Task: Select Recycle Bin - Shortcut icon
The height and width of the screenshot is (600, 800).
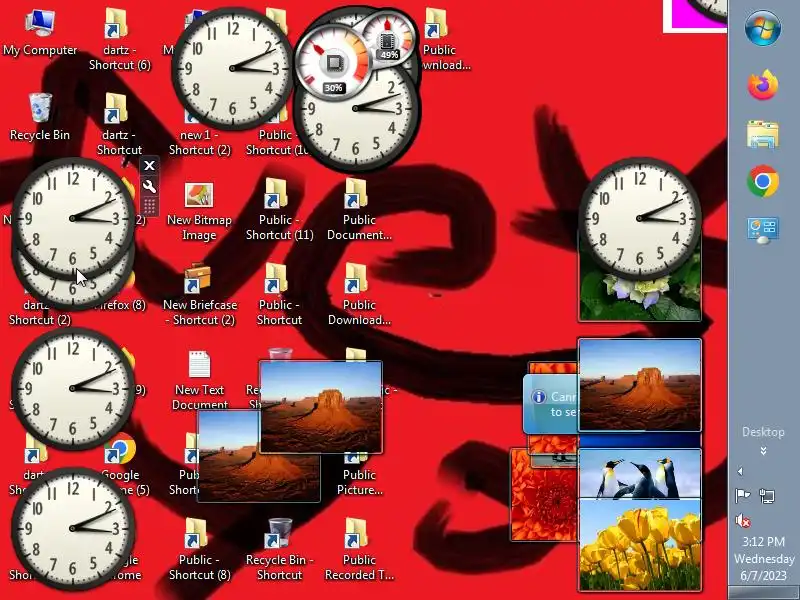Action: tap(279, 550)
